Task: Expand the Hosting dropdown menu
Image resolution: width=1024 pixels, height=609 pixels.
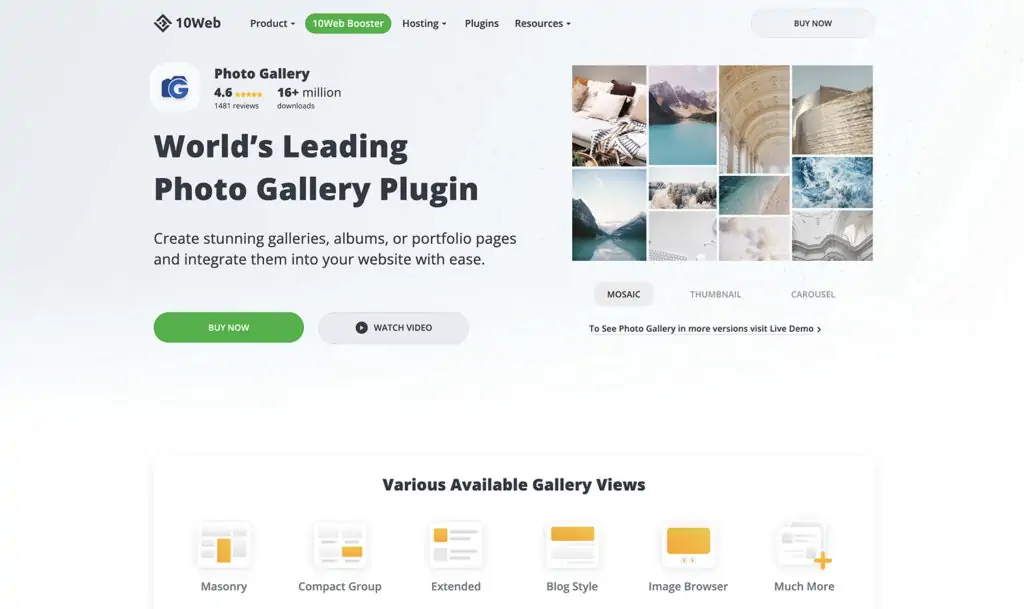Action: 424,23
